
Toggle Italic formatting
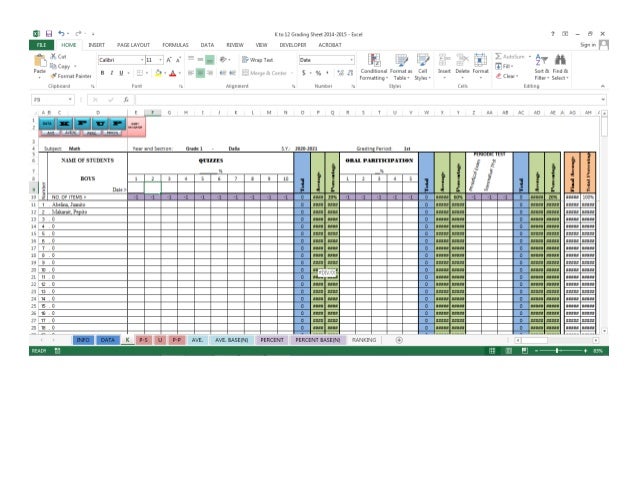[x=112, y=73]
